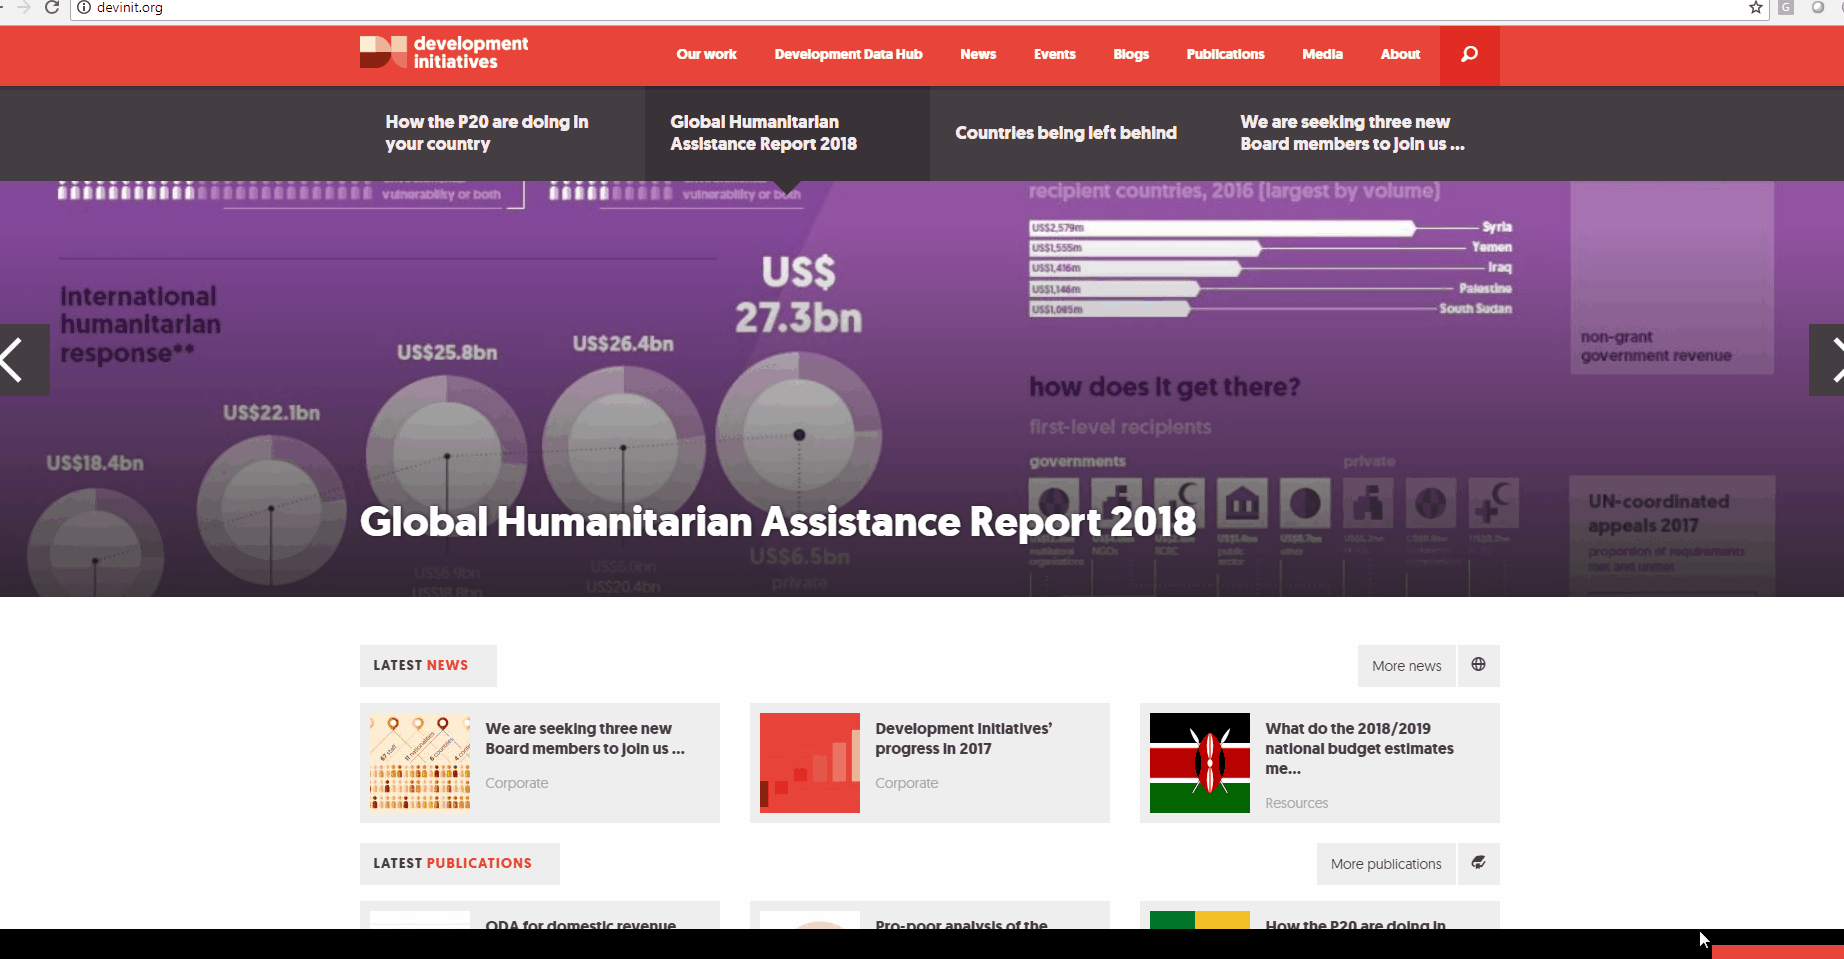
Task: Open news 'What do the 2018/2019 national budget estimates'
Action: 1359,748
